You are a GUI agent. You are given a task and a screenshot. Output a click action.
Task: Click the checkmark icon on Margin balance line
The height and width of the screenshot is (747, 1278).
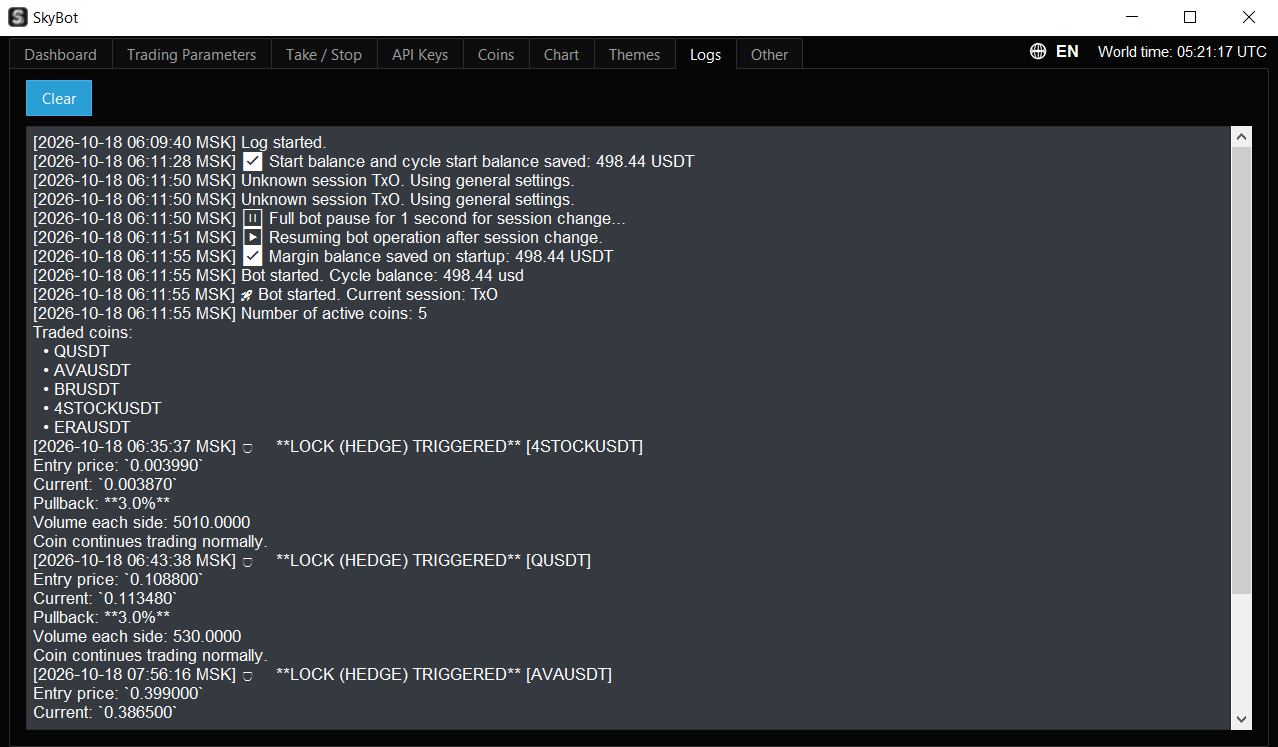pyautogui.click(x=253, y=257)
